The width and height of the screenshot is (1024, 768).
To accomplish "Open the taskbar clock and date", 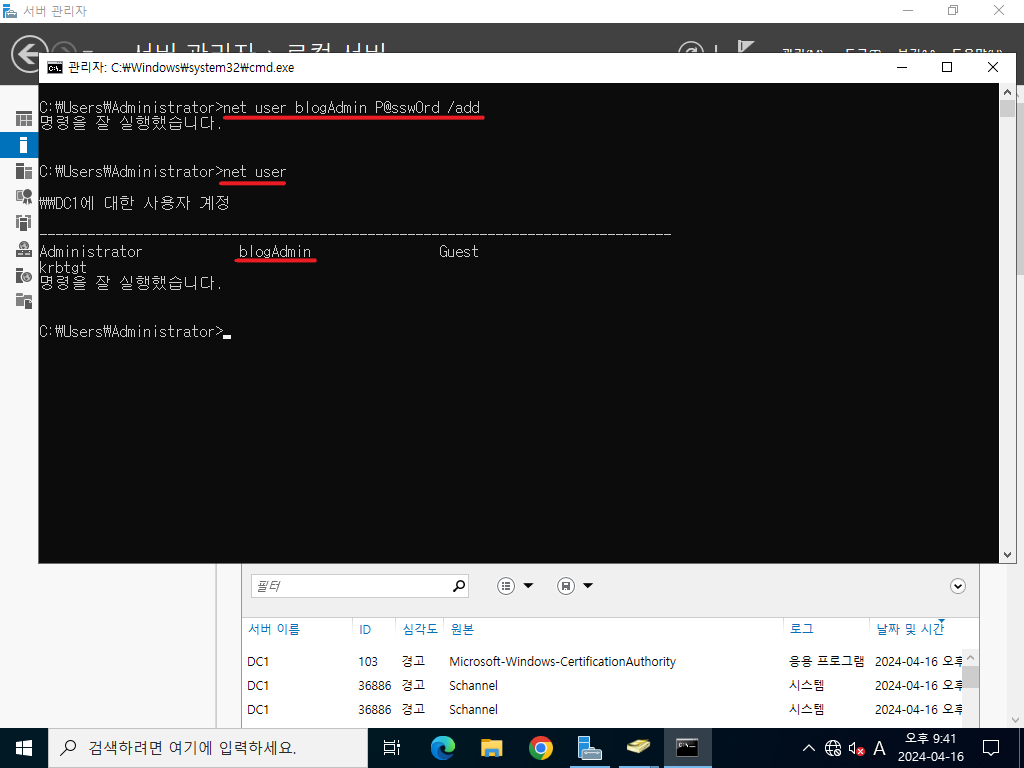I will click(x=931, y=748).
